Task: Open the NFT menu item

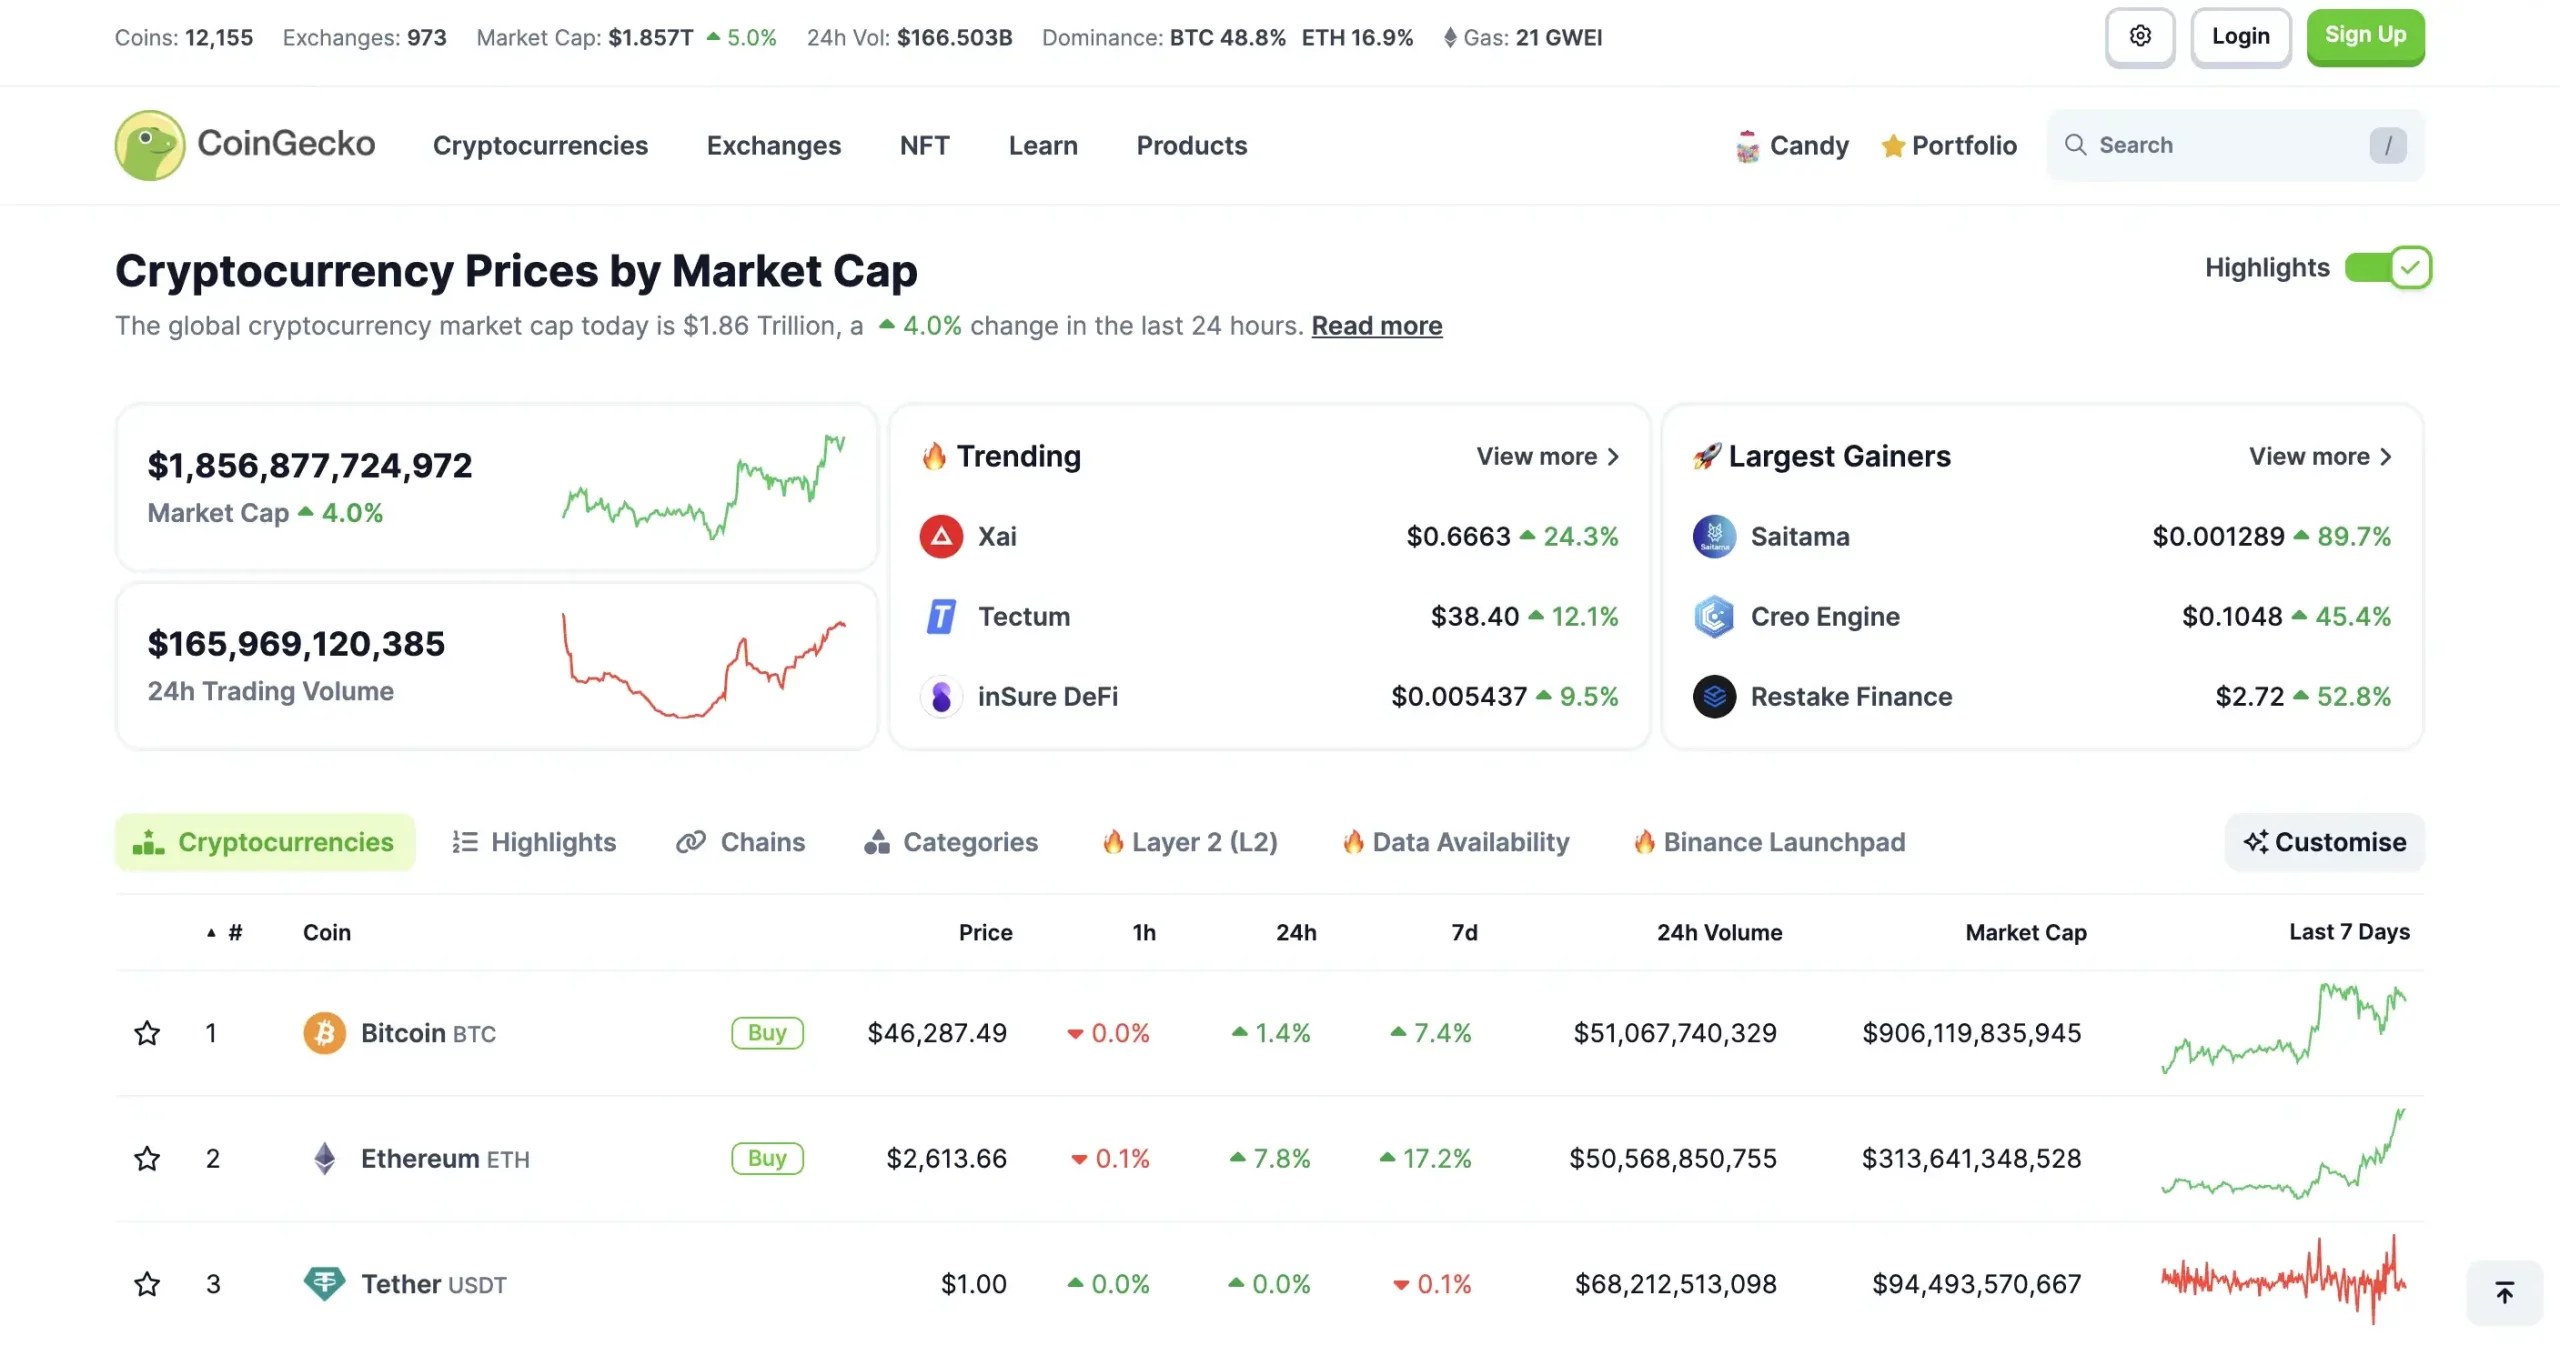Action: pyautogui.click(x=923, y=145)
